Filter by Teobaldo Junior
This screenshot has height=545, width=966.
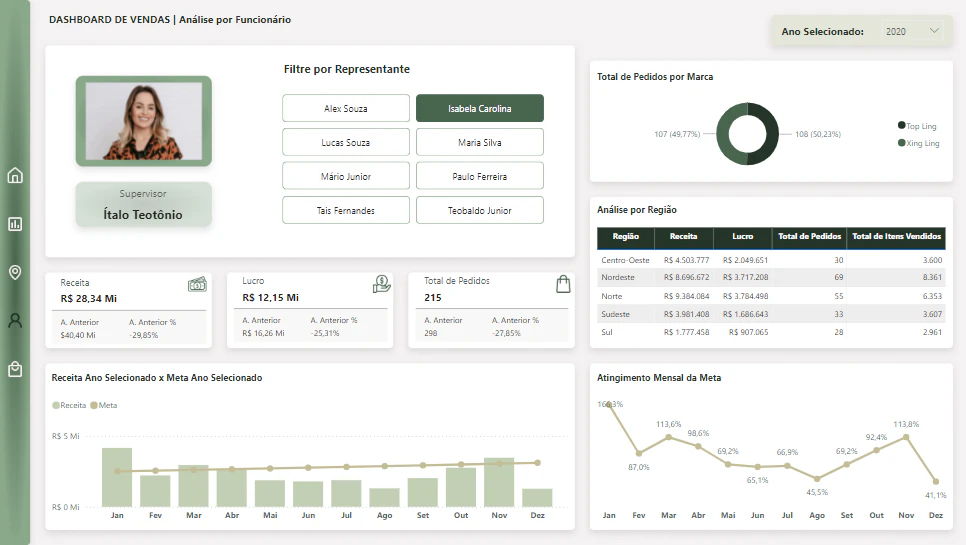click(479, 210)
